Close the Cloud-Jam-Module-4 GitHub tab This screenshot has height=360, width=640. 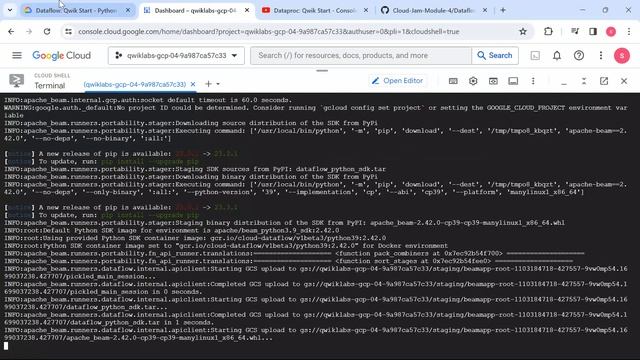coord(485,10)
